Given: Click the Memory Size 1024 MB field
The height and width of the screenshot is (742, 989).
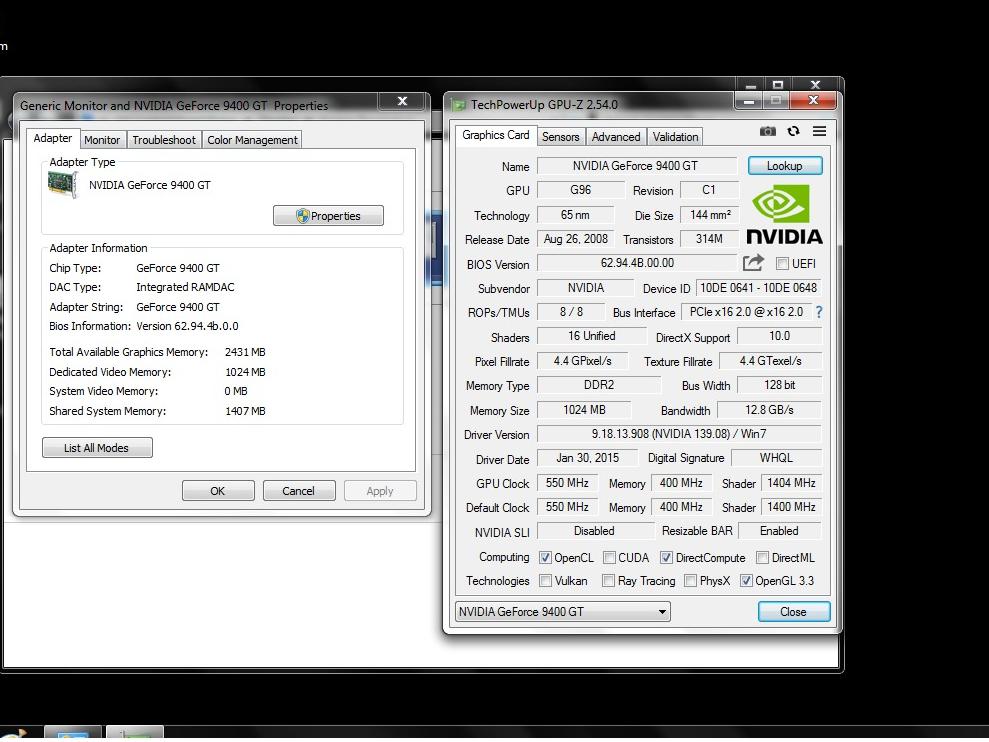Looking at the screenshot, I should point(583,410).
